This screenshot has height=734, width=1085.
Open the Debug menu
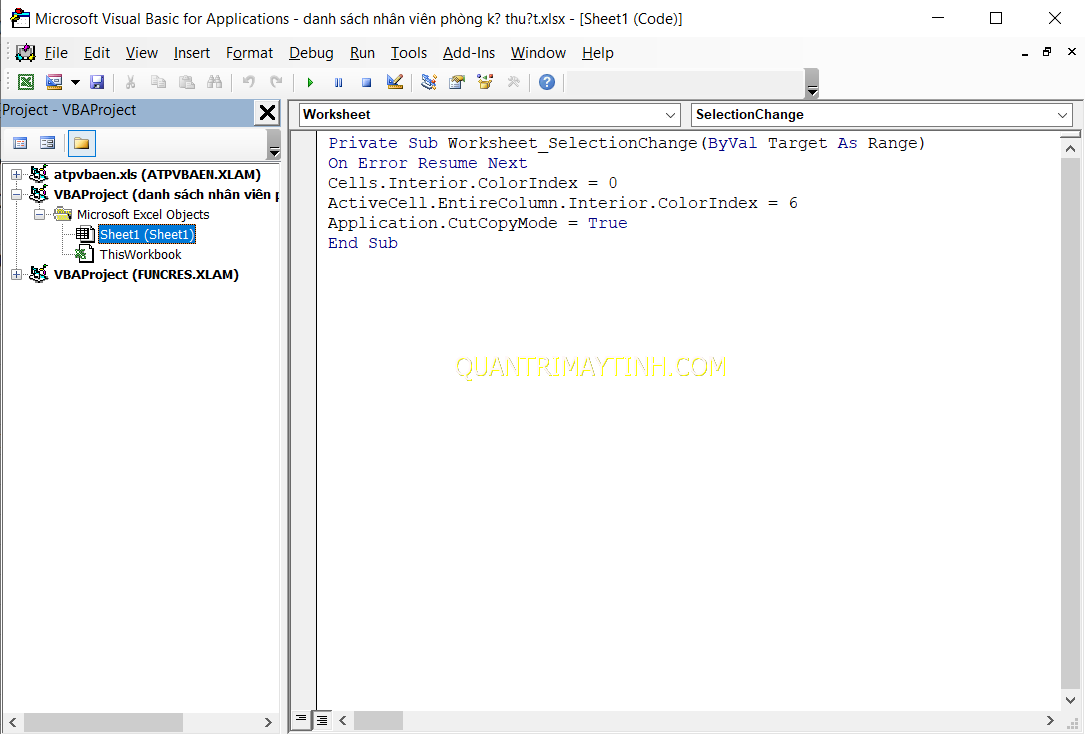click(x=311, y=53)
